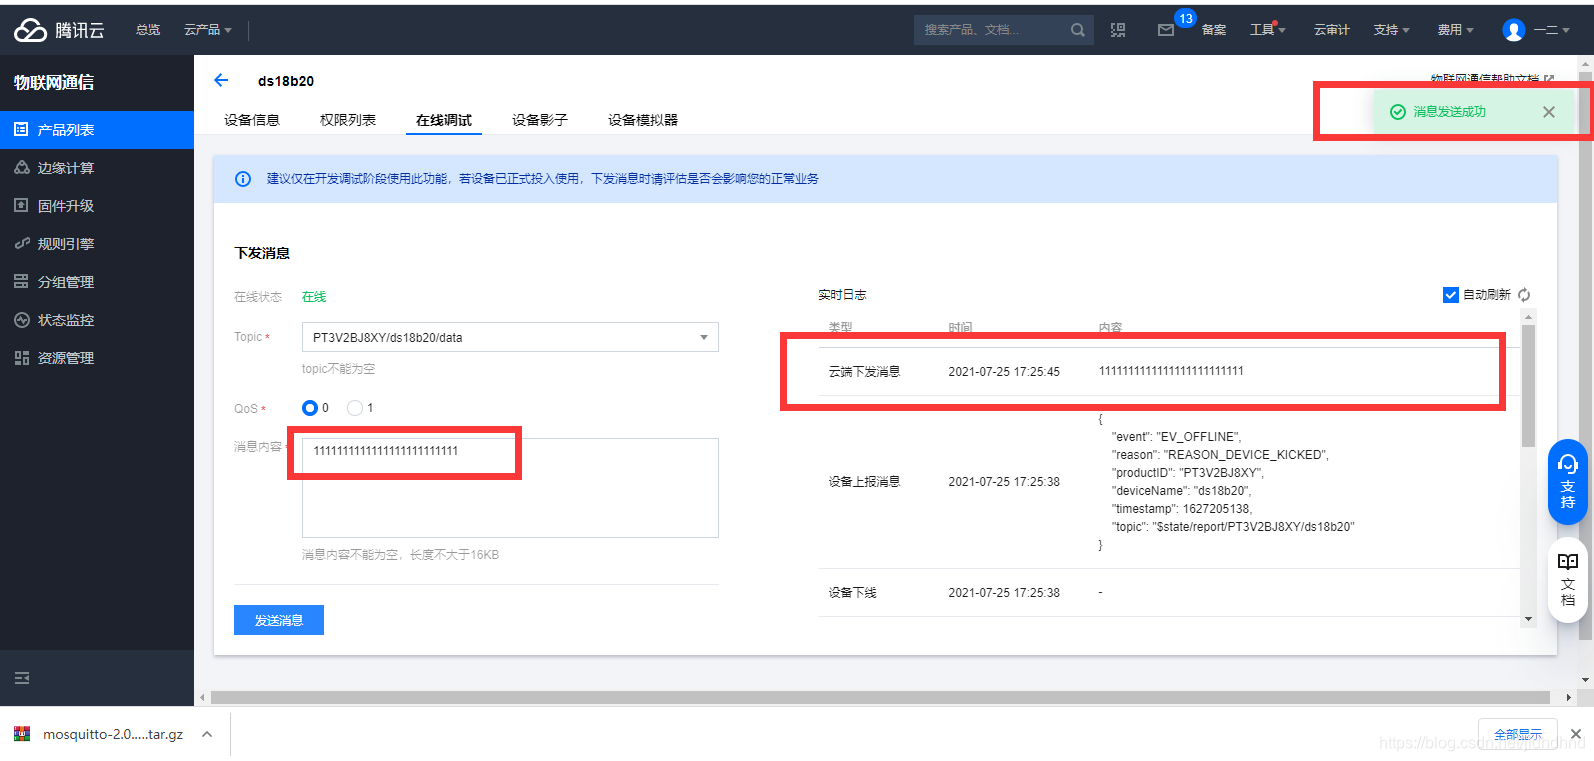1594x761 pixels.
Task: Click the 2021-07-25 17:25:45 timestamp
Action: tap(1004, 372)
